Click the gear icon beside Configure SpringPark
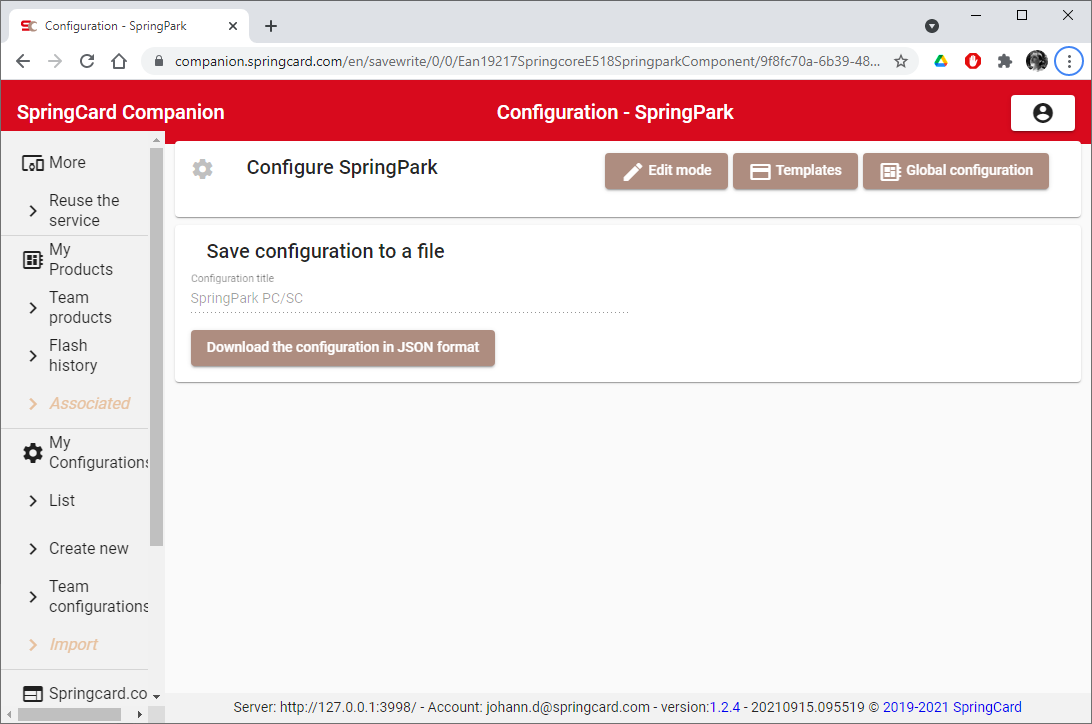Screen dimensions: 1092x724 pos(203,168)
